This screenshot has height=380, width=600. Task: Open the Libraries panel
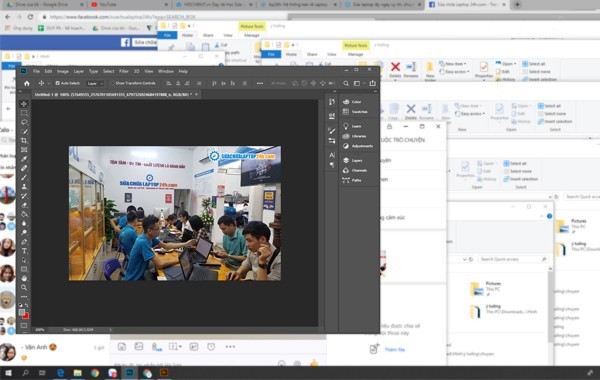coord(354,136)
